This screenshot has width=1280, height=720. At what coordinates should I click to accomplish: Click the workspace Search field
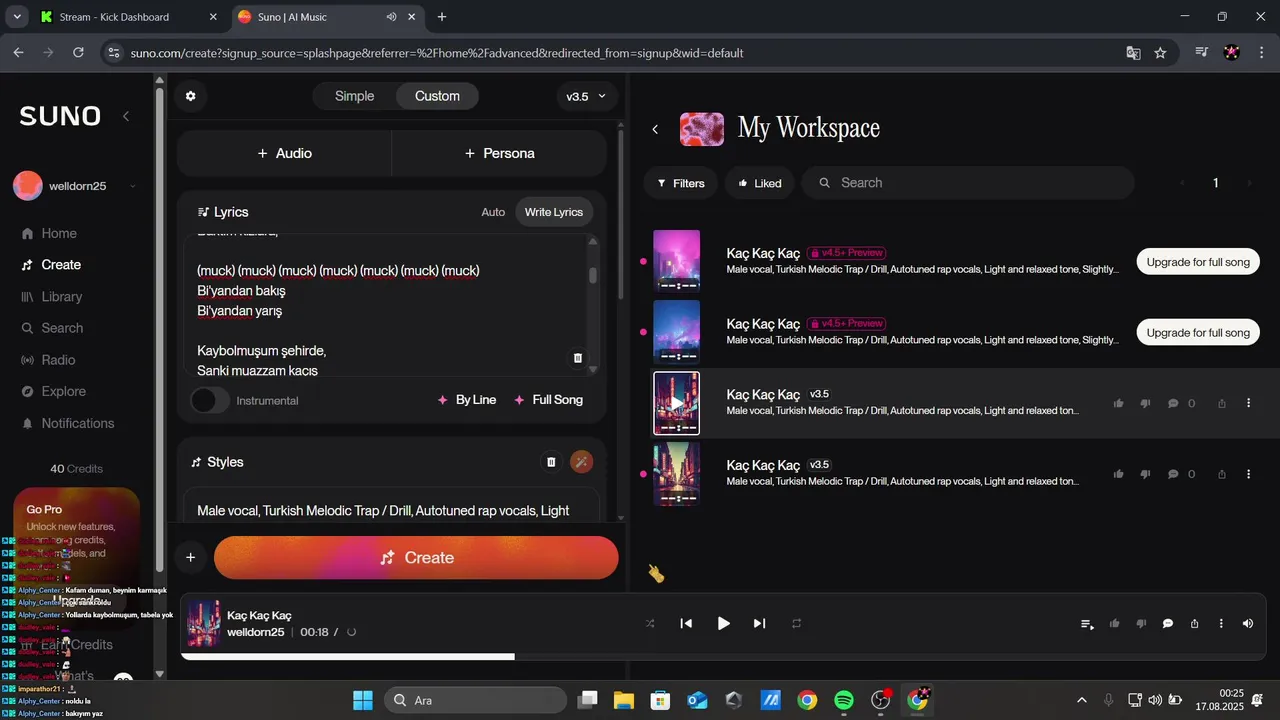point(968,183)
